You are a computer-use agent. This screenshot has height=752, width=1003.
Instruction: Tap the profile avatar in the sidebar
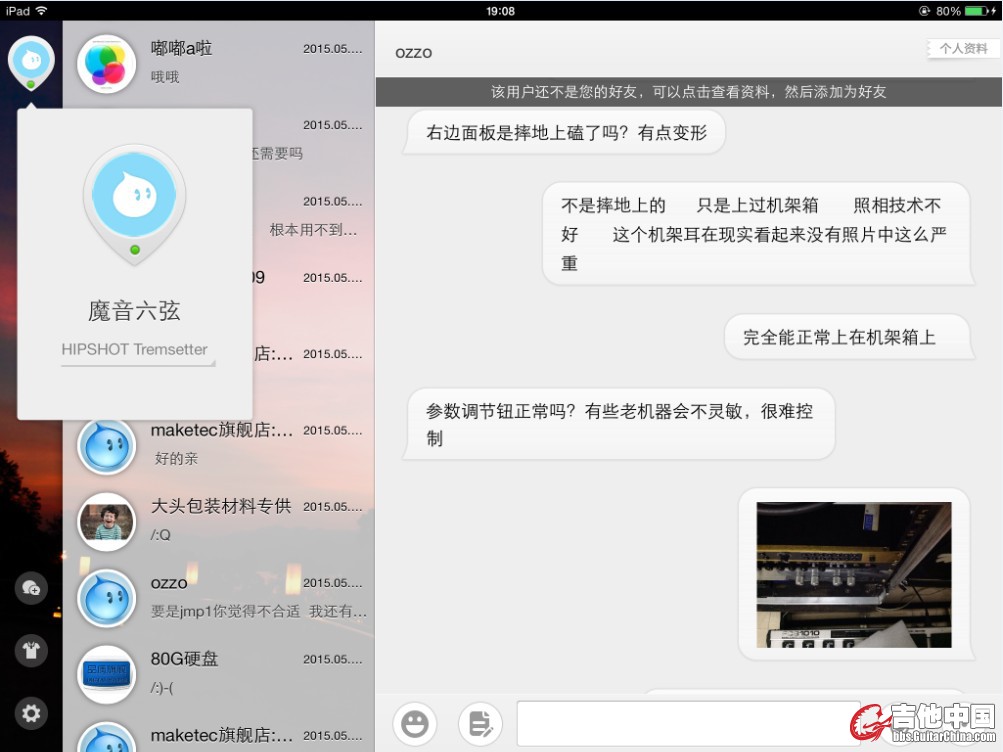(x=31, y=61)
